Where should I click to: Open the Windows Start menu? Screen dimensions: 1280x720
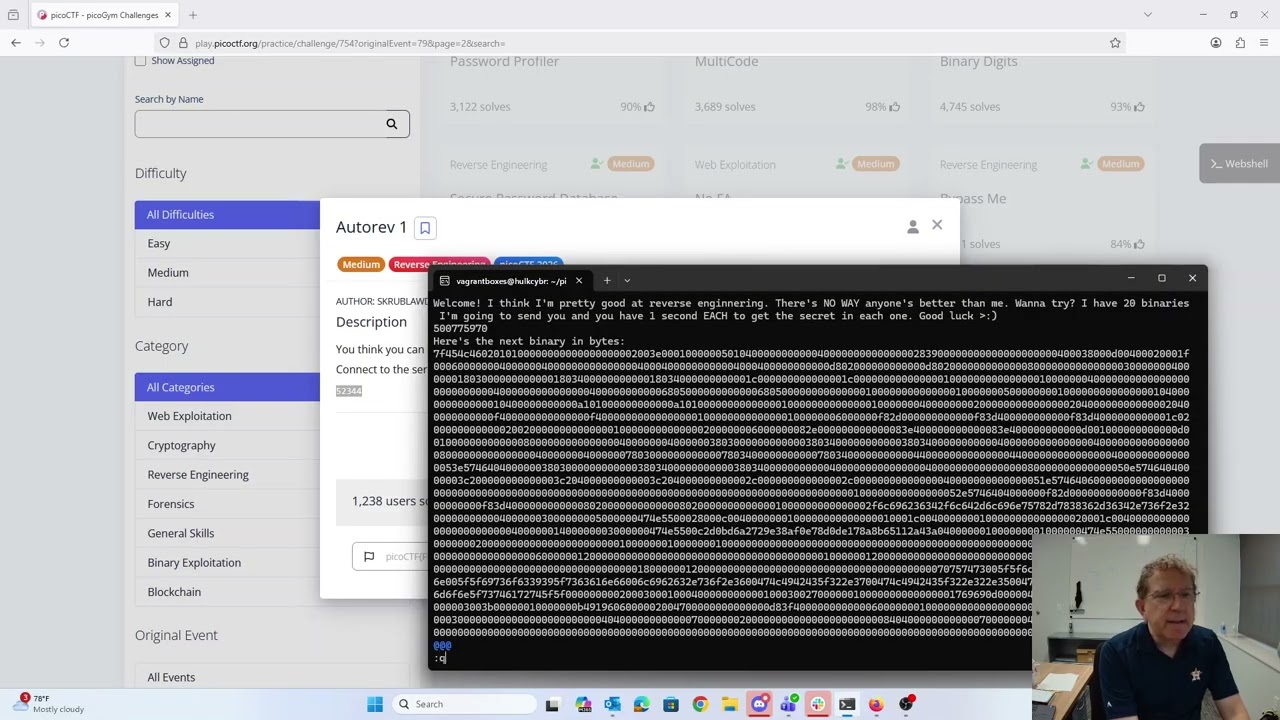click(x=375, y=704)
